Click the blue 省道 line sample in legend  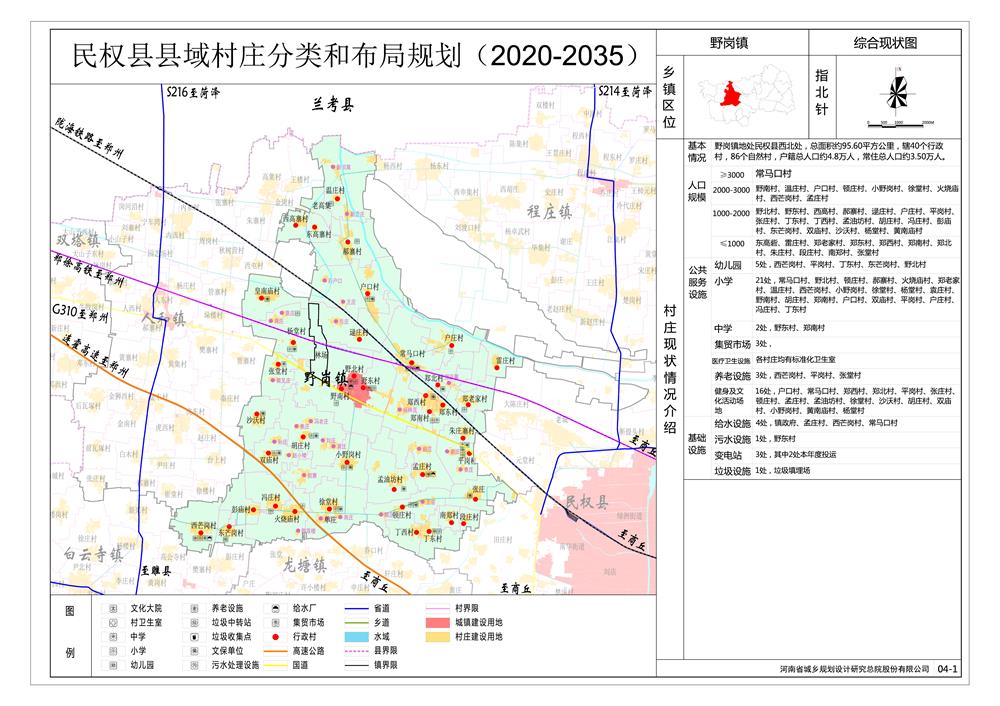tap(357, 608)
